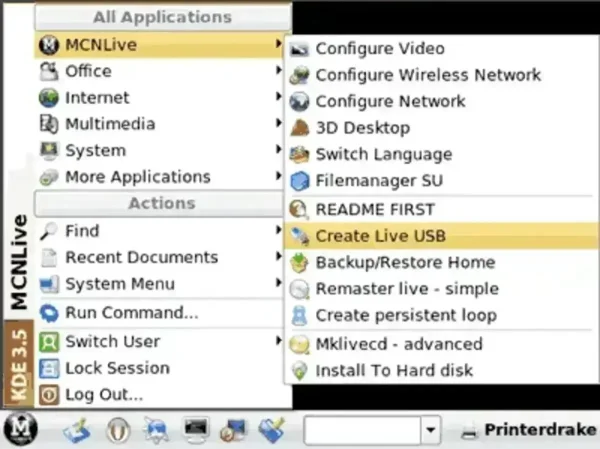
Task: Click the Filemanager SU icon
Action: 299,181
